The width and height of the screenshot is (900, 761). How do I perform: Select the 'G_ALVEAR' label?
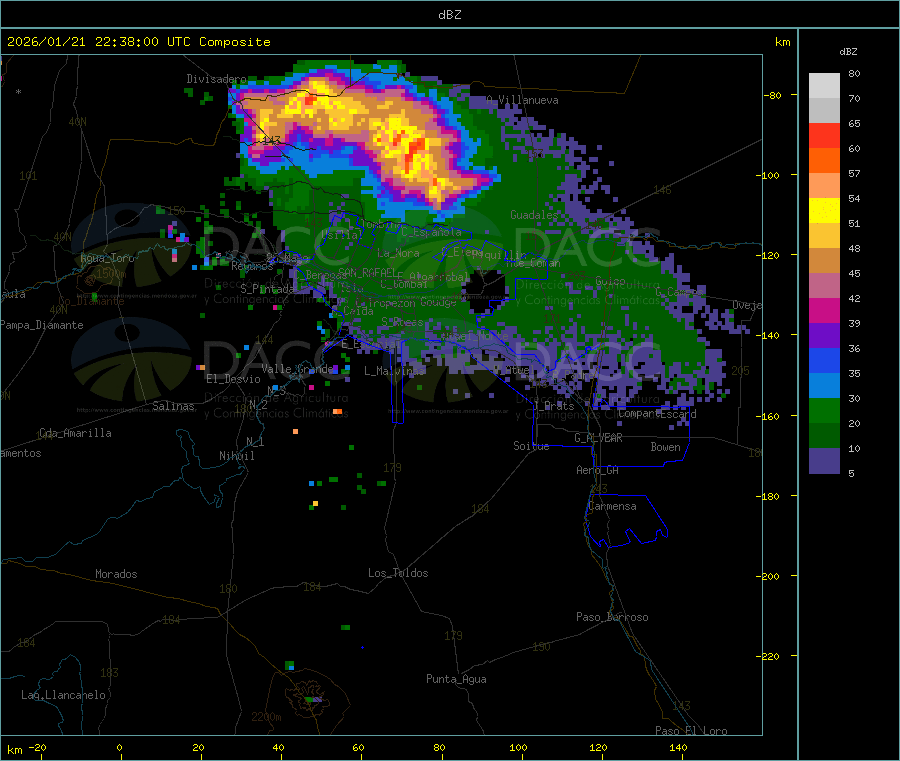[598, 438]
